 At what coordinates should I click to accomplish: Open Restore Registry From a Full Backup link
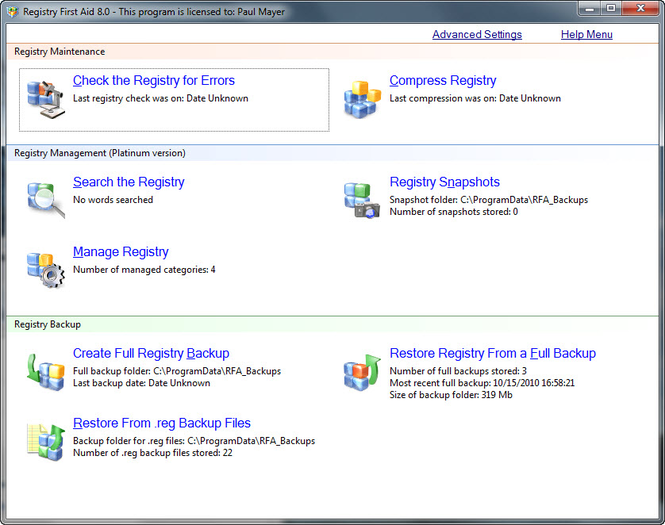coord(493,353)
